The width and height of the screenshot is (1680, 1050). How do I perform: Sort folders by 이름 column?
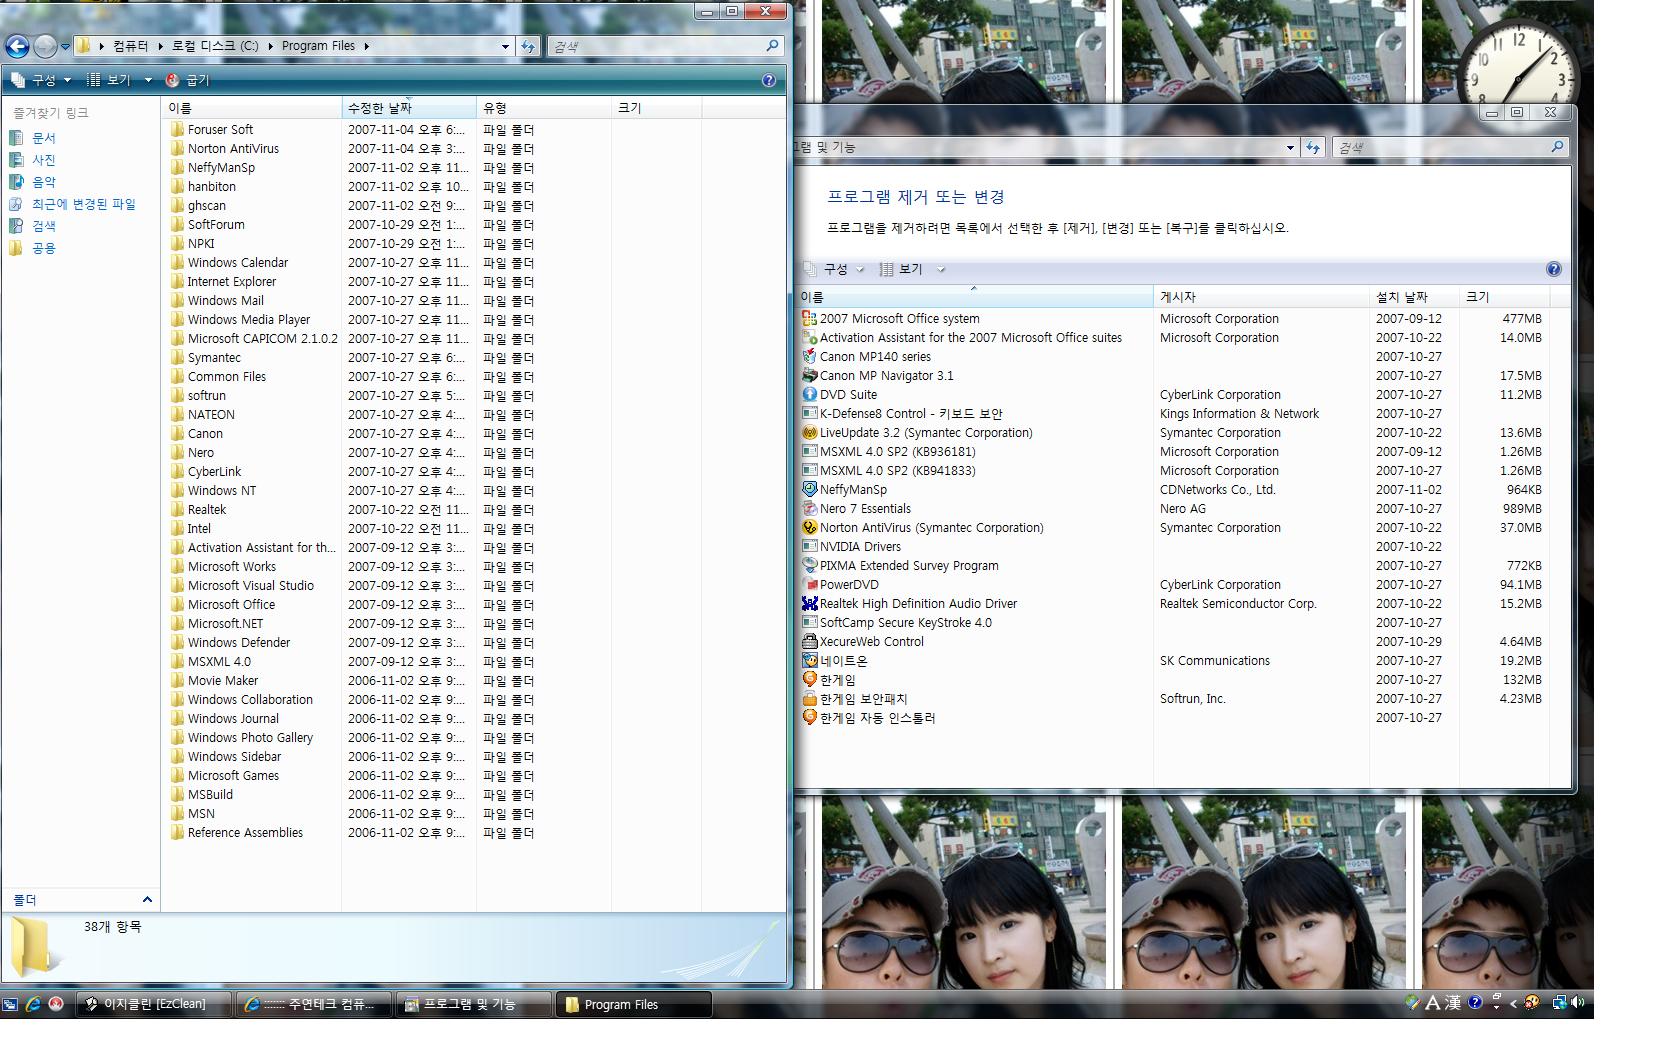click(x=252, y=108)
